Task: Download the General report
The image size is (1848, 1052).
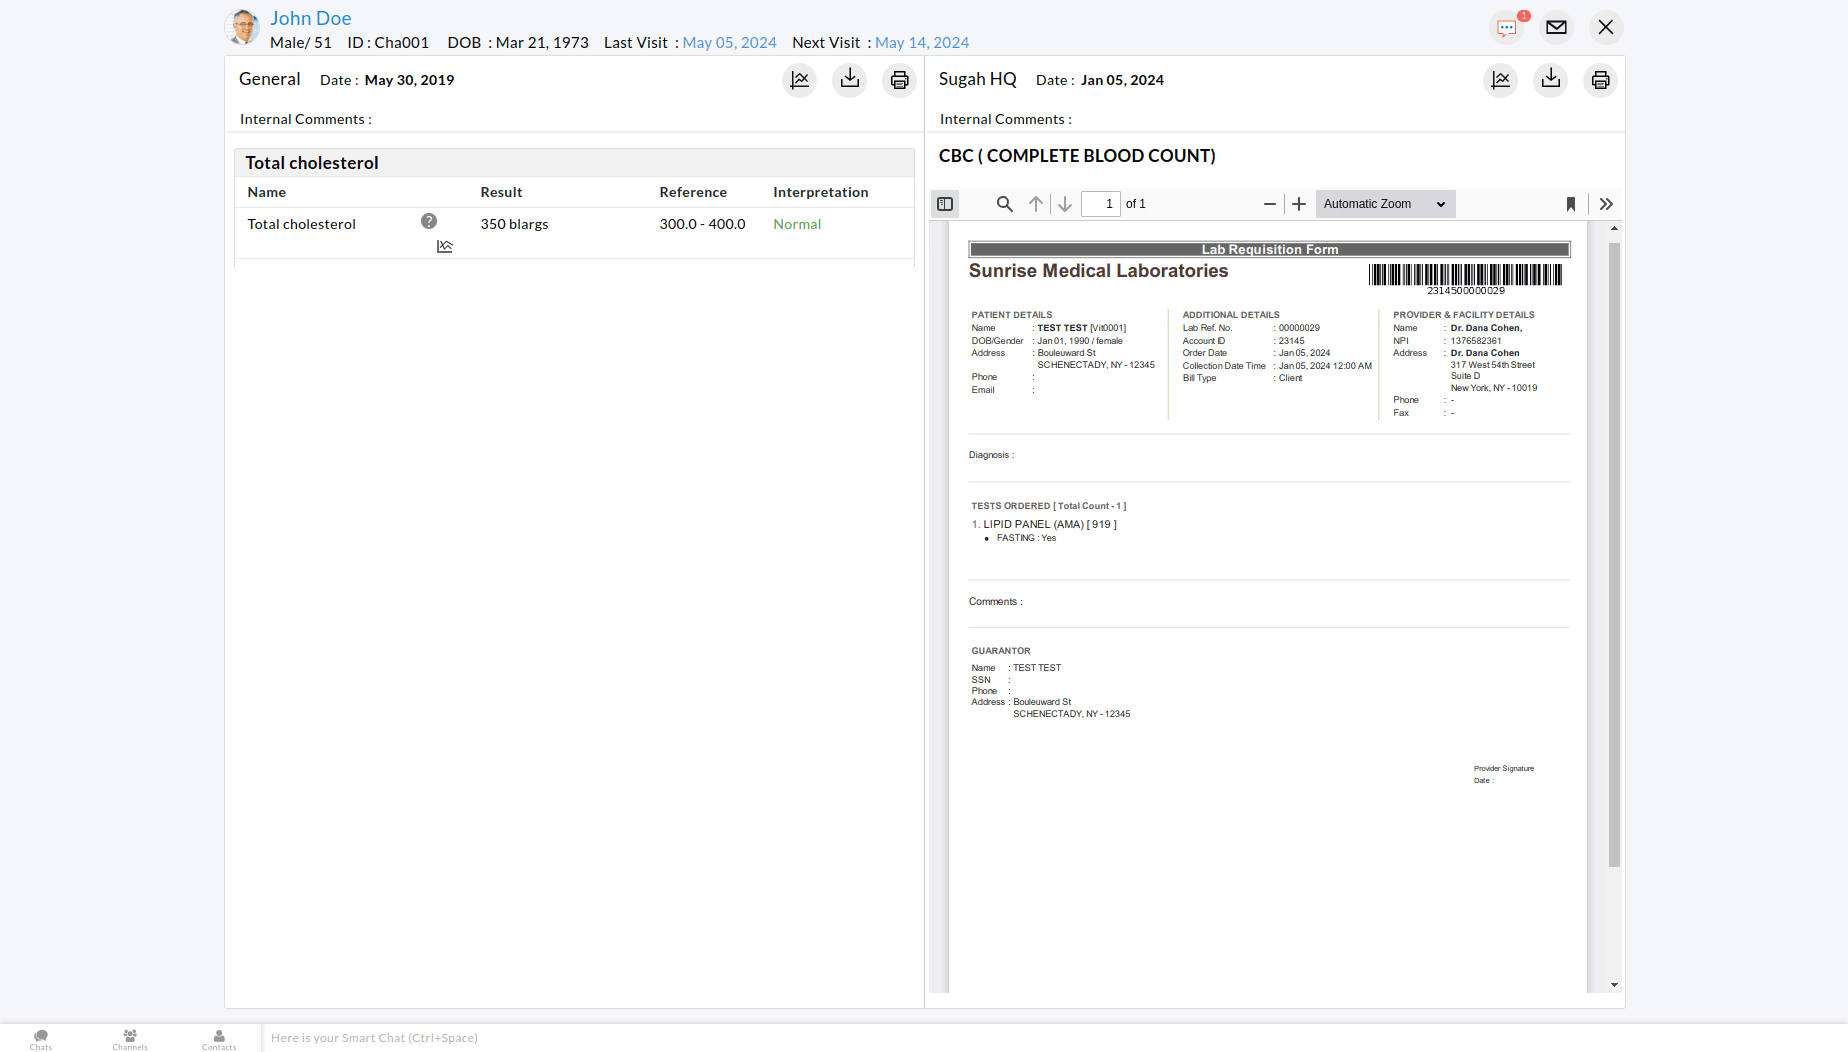Action: pos(849,80)
